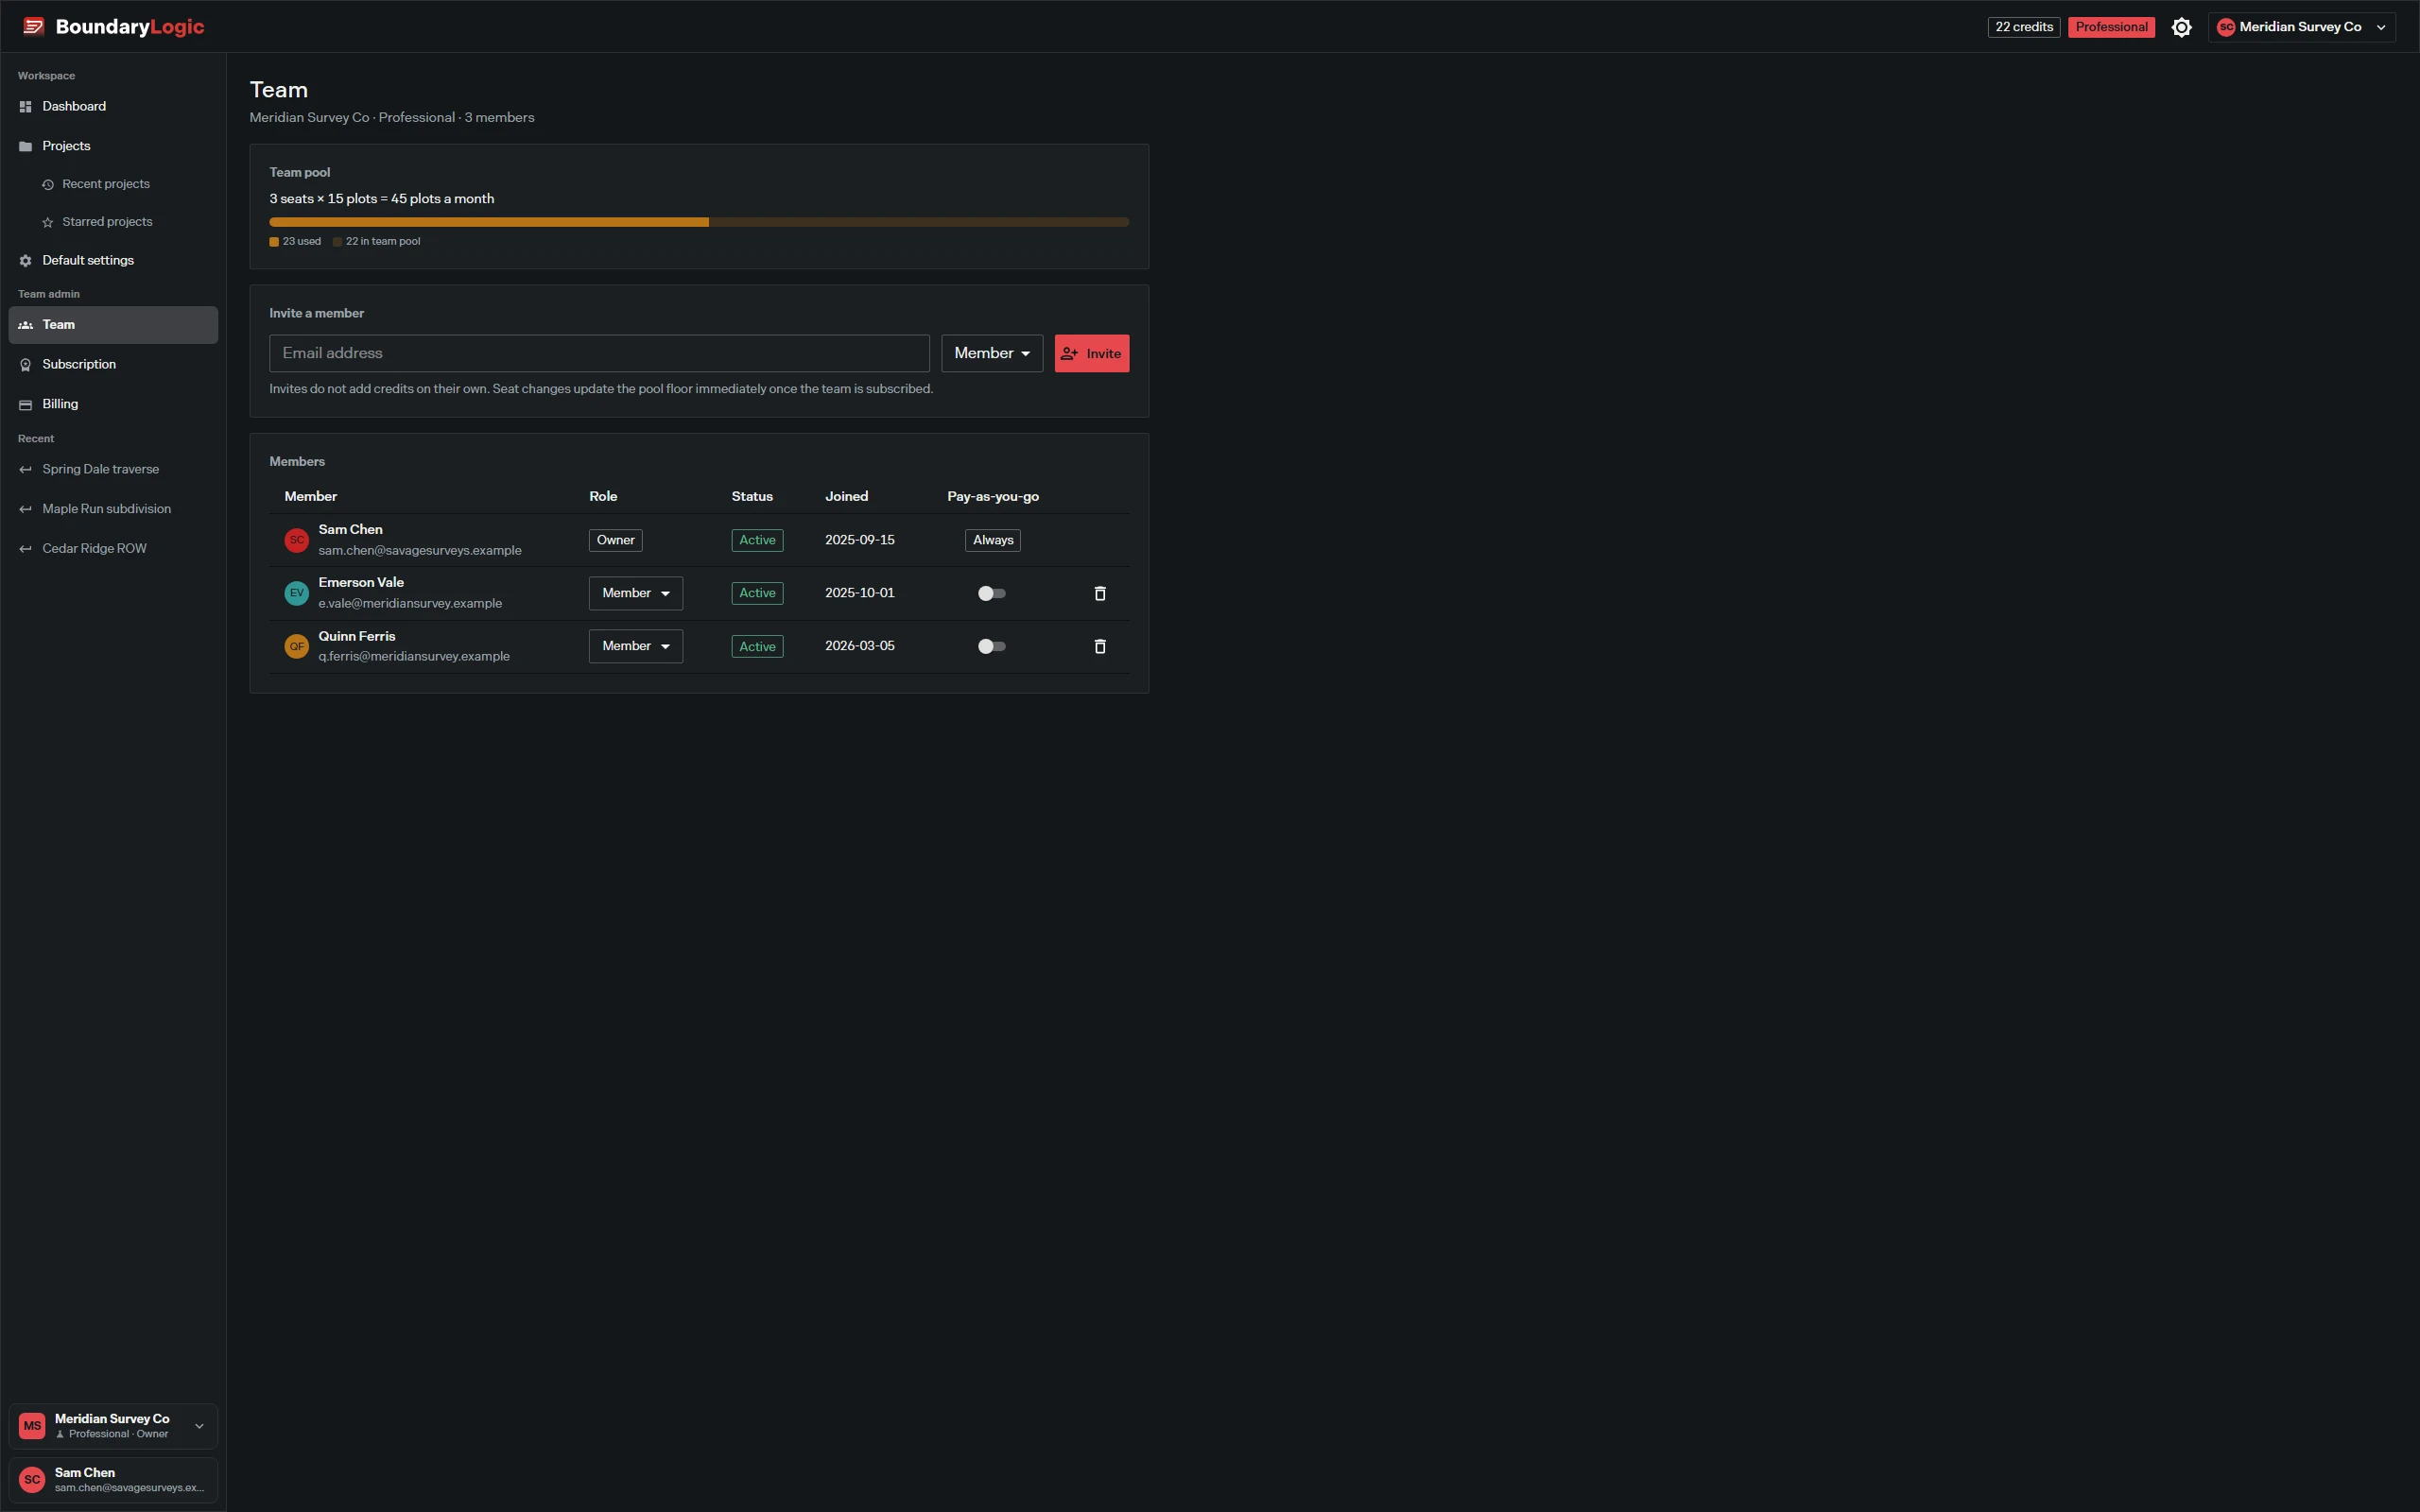Click Quinn Ferris's QF avatar
The height and width of the screenshot is (1512, 2420).
tap(297, 646)
